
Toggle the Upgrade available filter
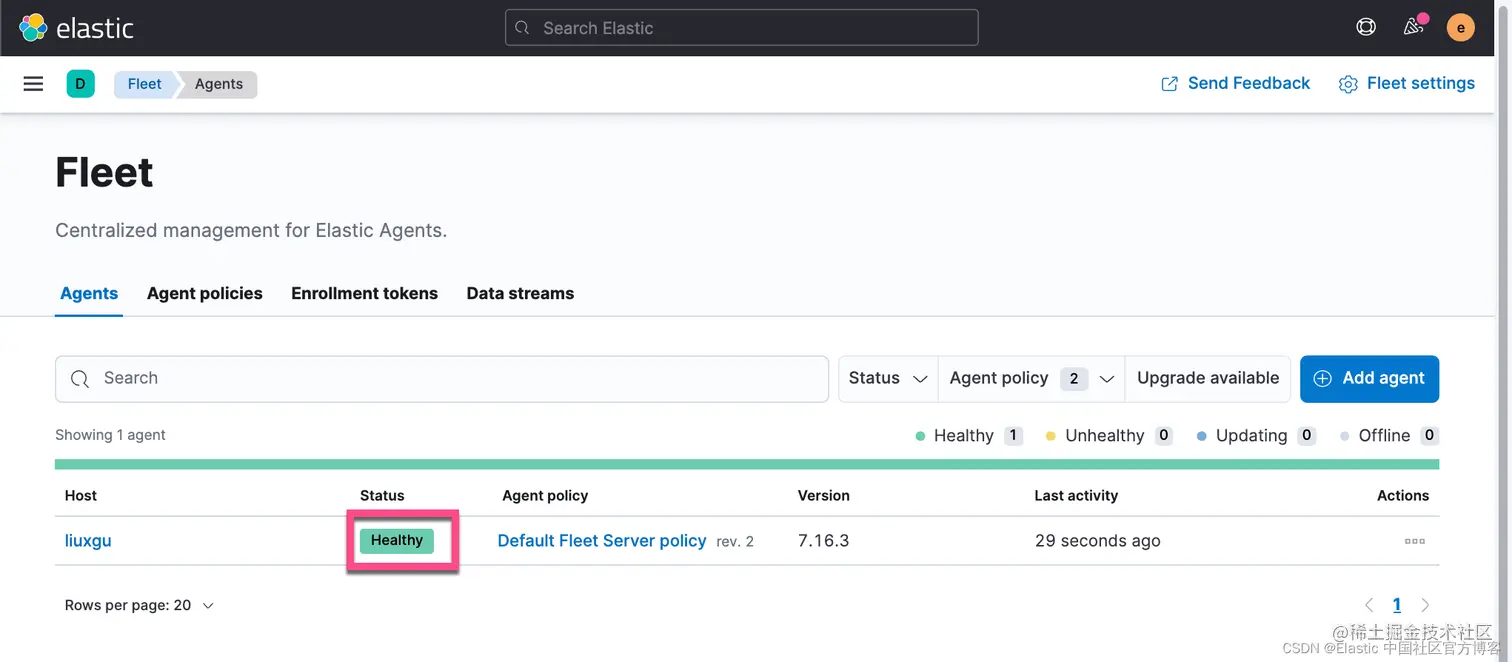pyautogui.click(x=1208, y=378)
